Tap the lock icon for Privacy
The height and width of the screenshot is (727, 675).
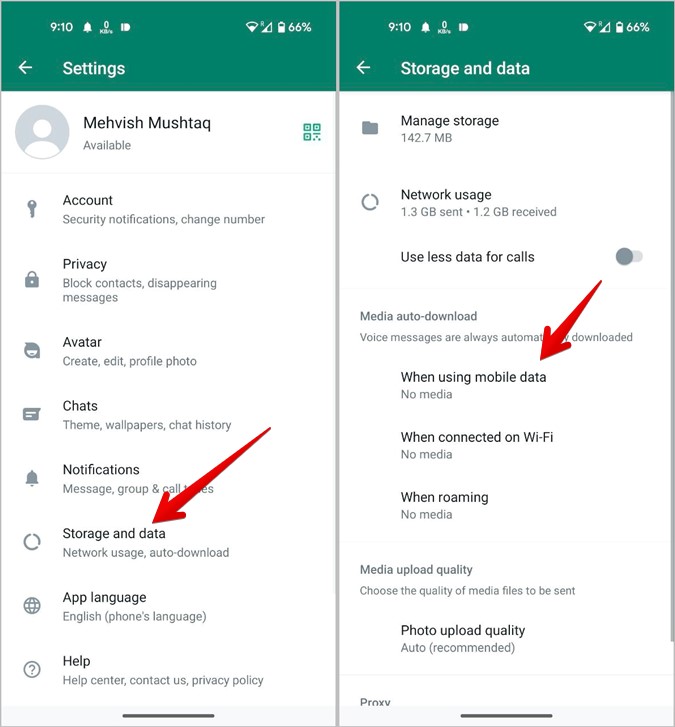point(32,280)
